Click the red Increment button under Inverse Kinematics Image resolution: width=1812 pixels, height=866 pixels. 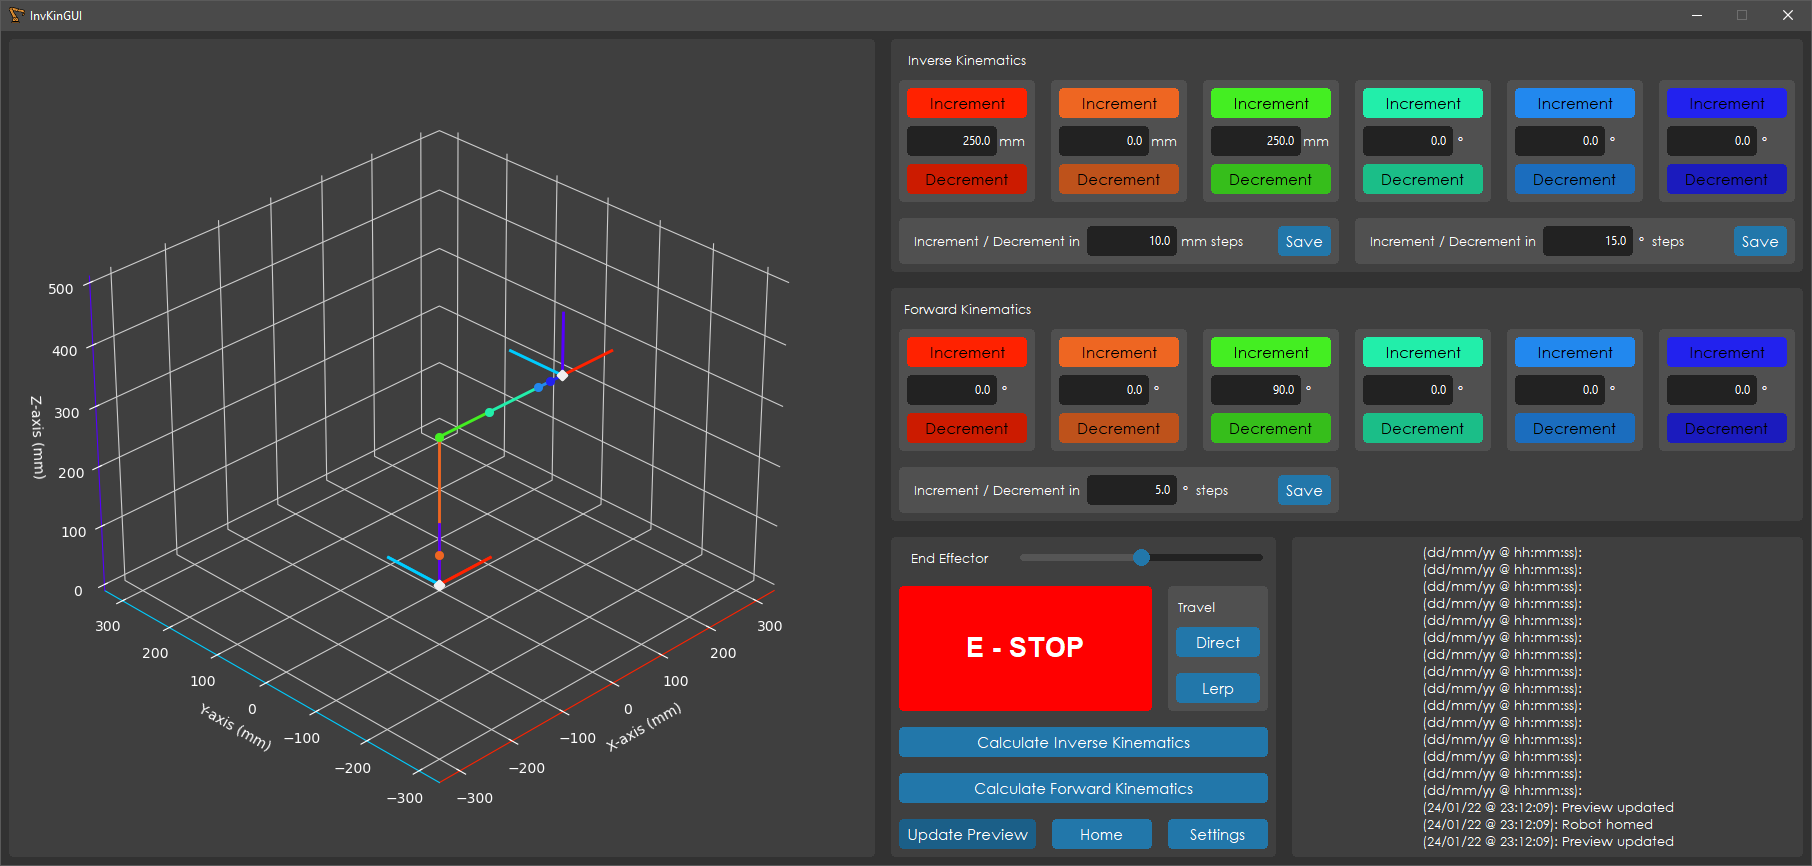tap(966, 103)
